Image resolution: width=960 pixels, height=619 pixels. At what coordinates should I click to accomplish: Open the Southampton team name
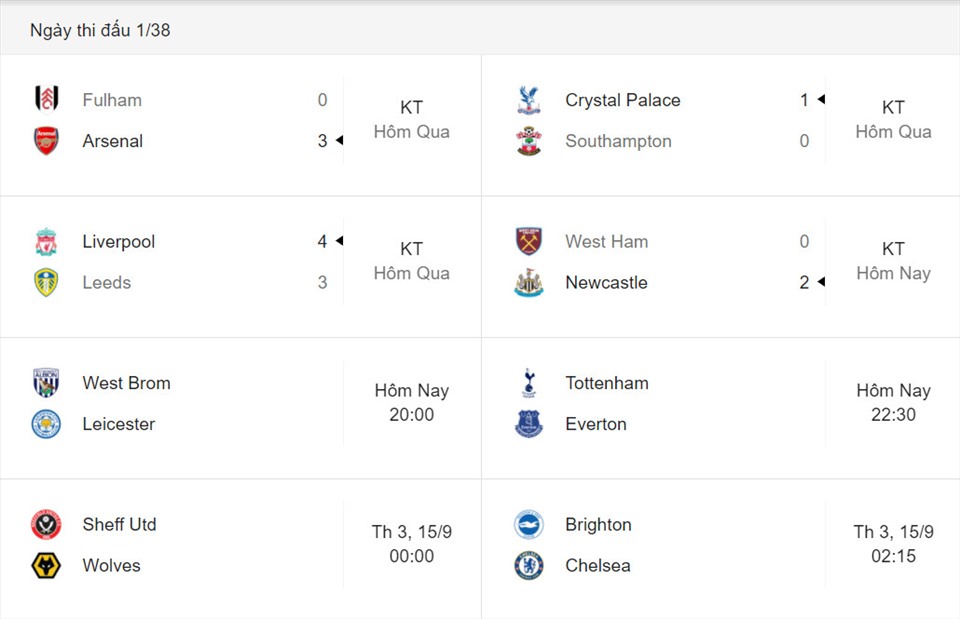[x=618, y=141]
